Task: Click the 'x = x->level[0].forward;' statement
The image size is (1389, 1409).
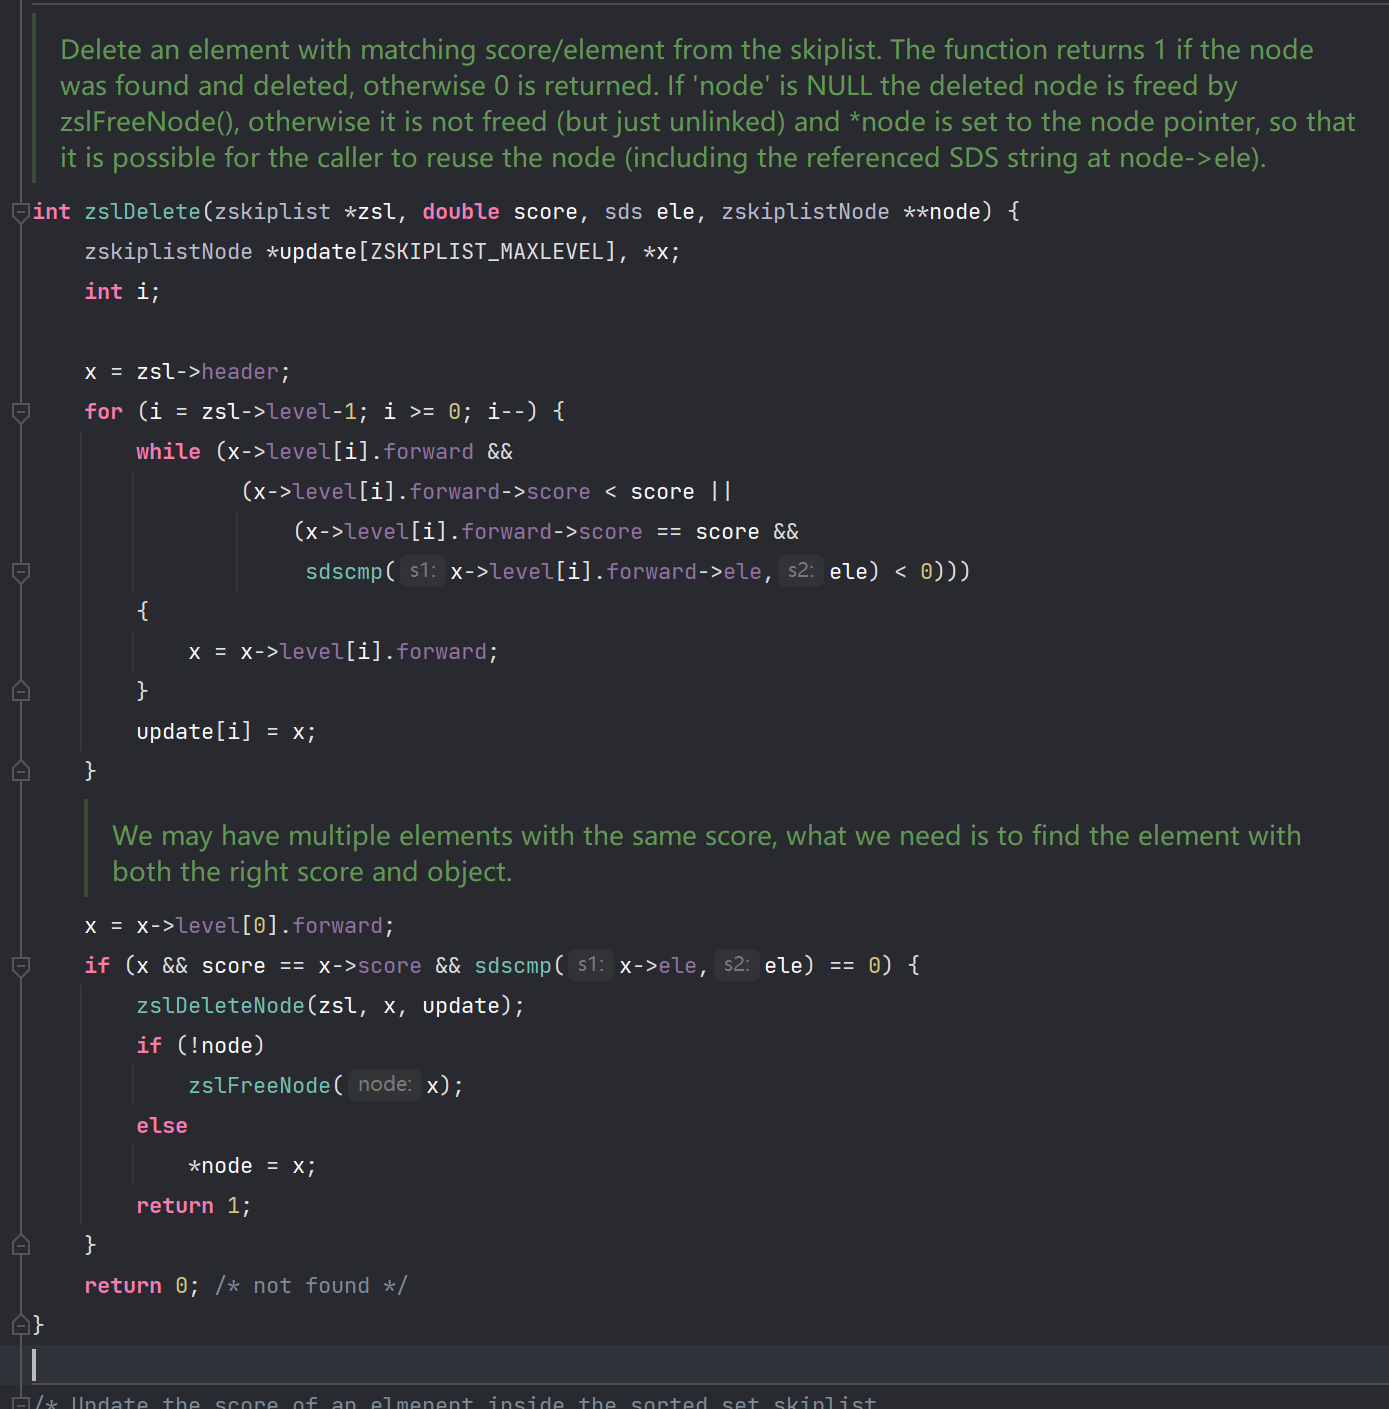Action: point(240,926)
